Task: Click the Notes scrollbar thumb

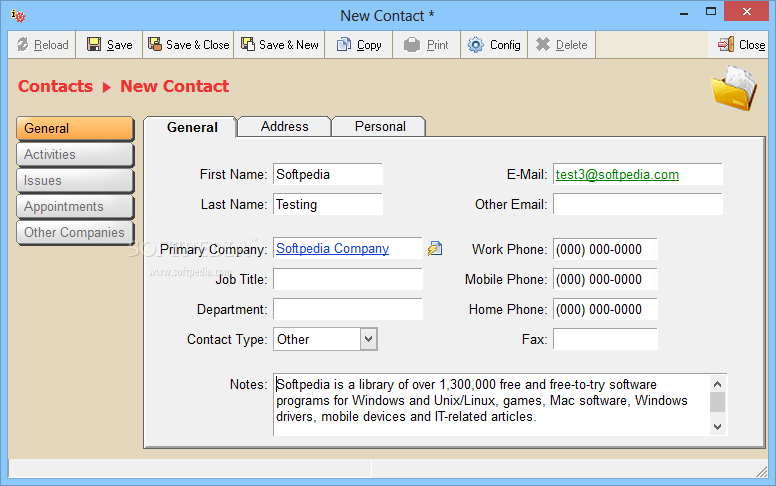Action: pos(718,402)
